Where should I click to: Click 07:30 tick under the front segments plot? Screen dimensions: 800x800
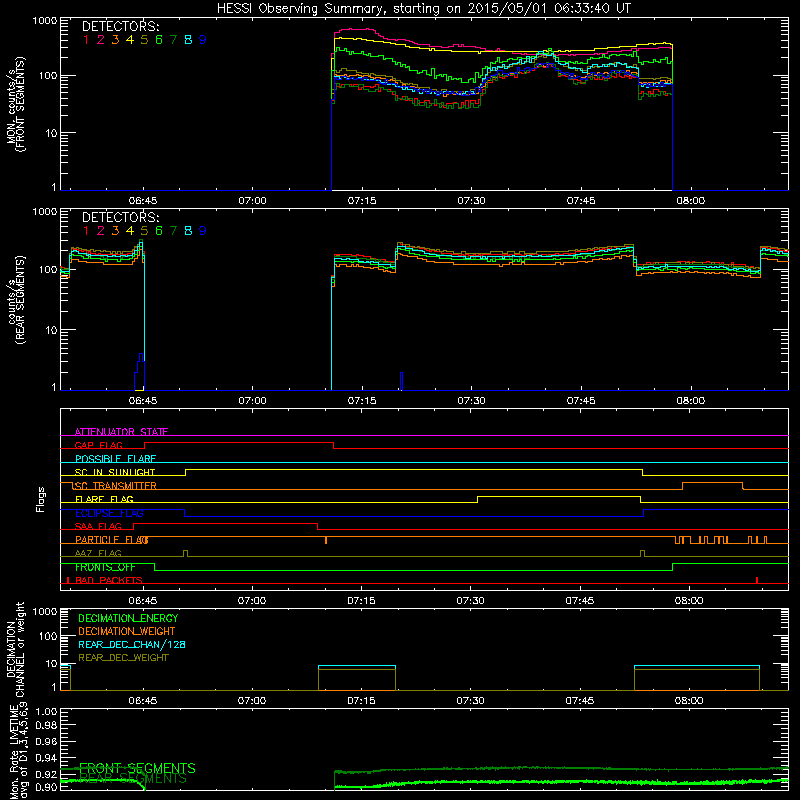click(471, 201)
